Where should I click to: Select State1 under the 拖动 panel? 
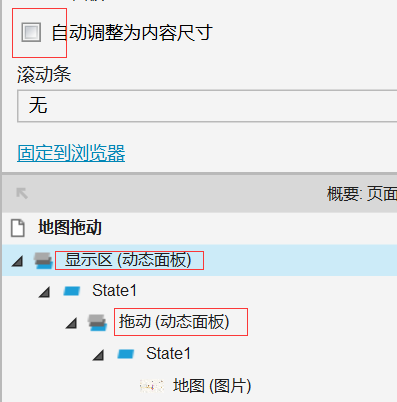tap(169, 353)
